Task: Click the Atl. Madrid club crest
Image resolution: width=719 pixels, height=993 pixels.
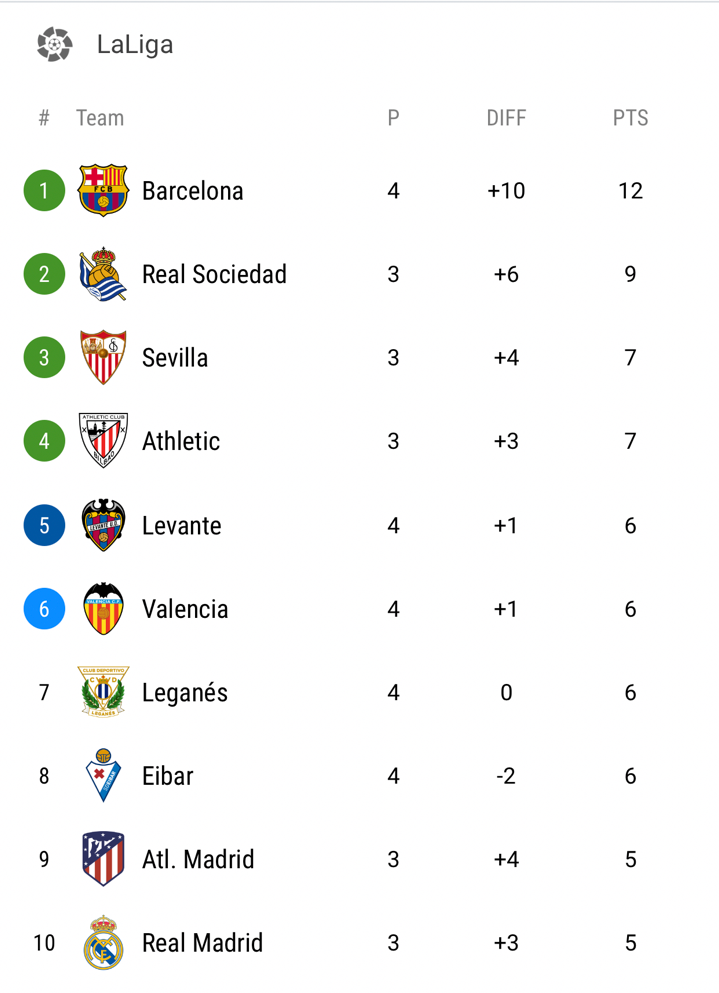Action: pos(103,859)
